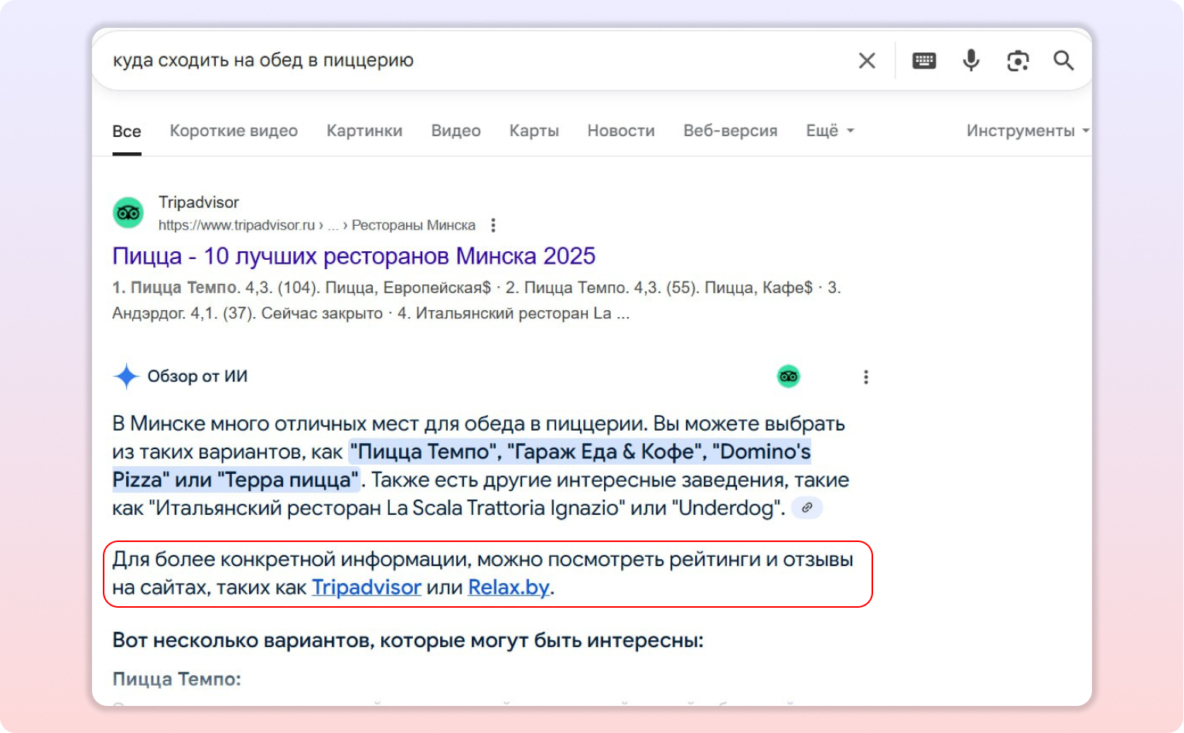Follow the Relax.by link in overview
Viewport: 1184px width, 733px height.
tap(508, 588)
